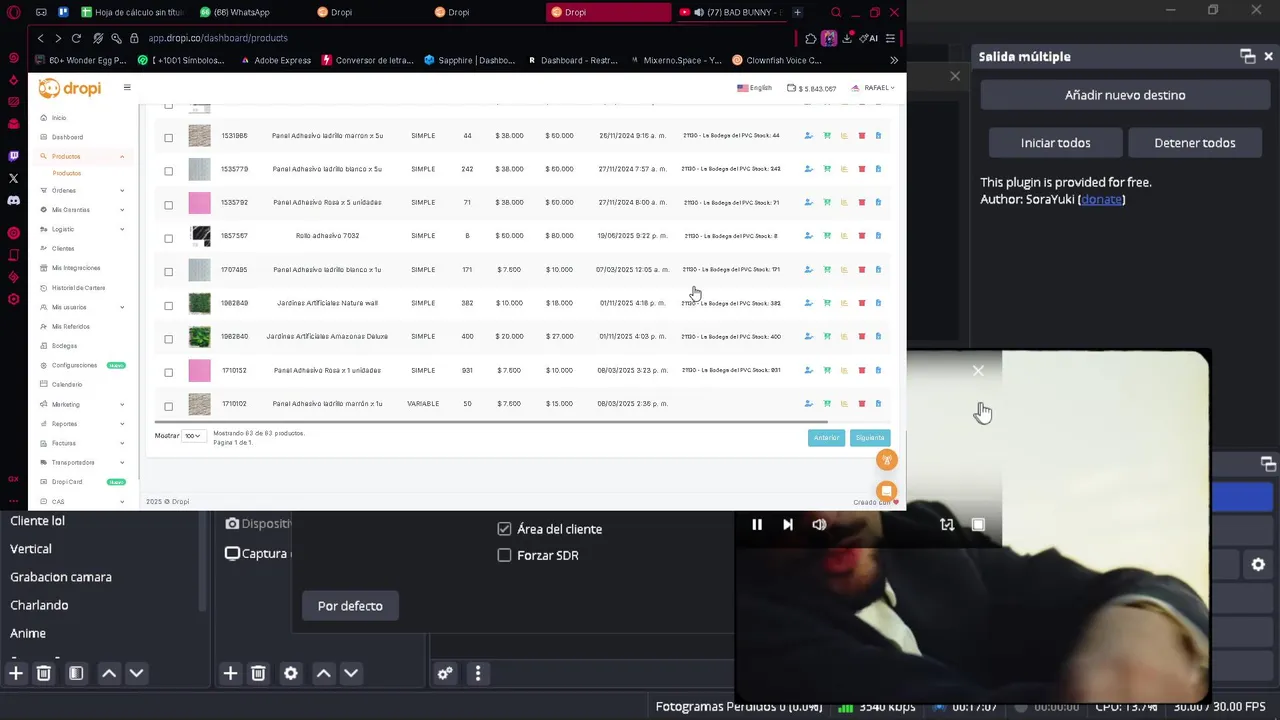The image size is (1280, 720).
Task: Collapse Productos sidebar section
Action: tap(82, 157)
